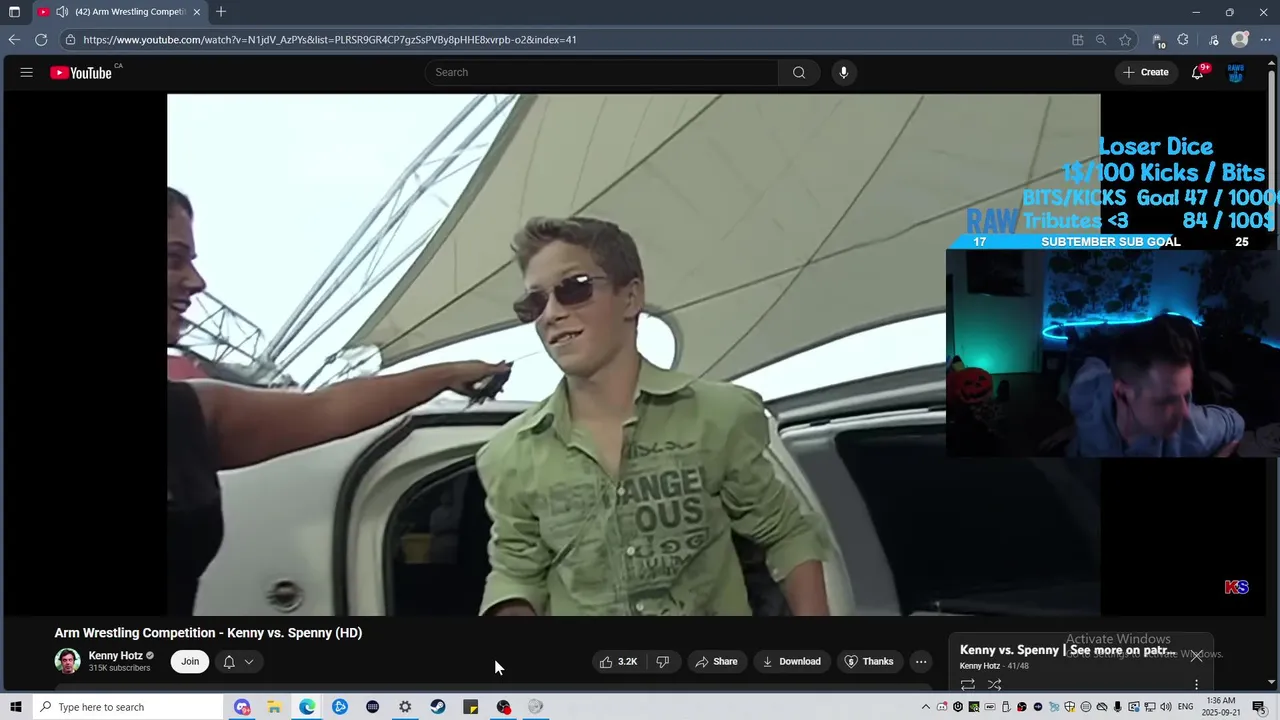Screen dimensions: 1280x720
Task: Open Sticky Notes from the taskbar
Action: (471, 707)
